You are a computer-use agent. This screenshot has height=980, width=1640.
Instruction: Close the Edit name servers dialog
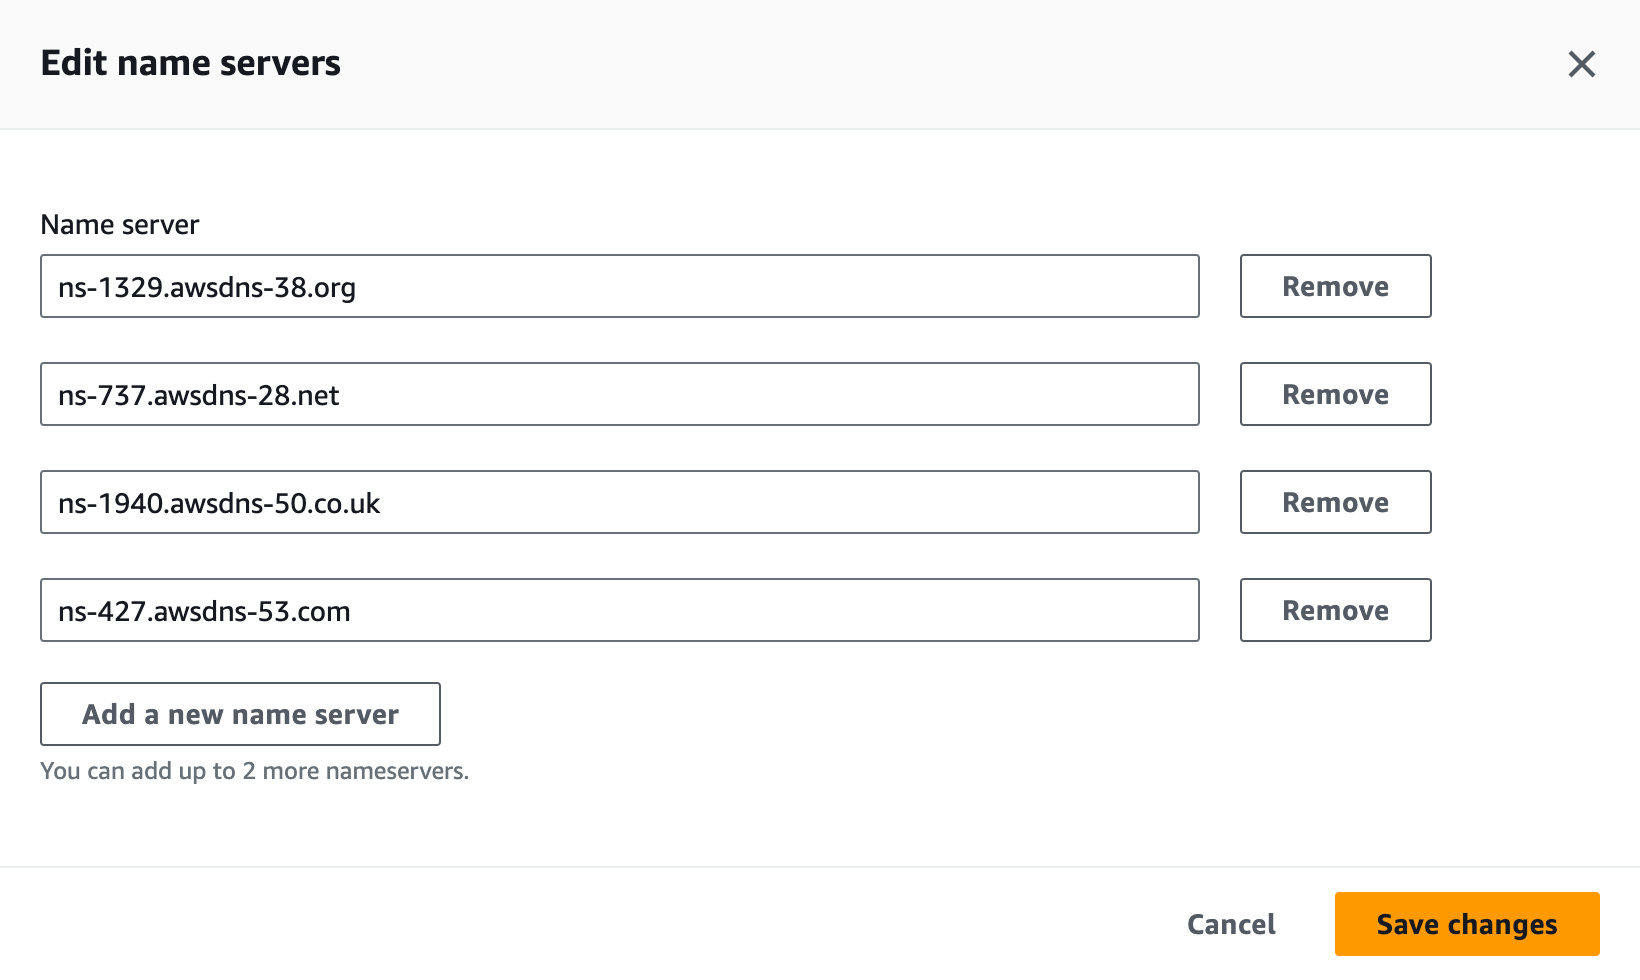click(1581, 64)
